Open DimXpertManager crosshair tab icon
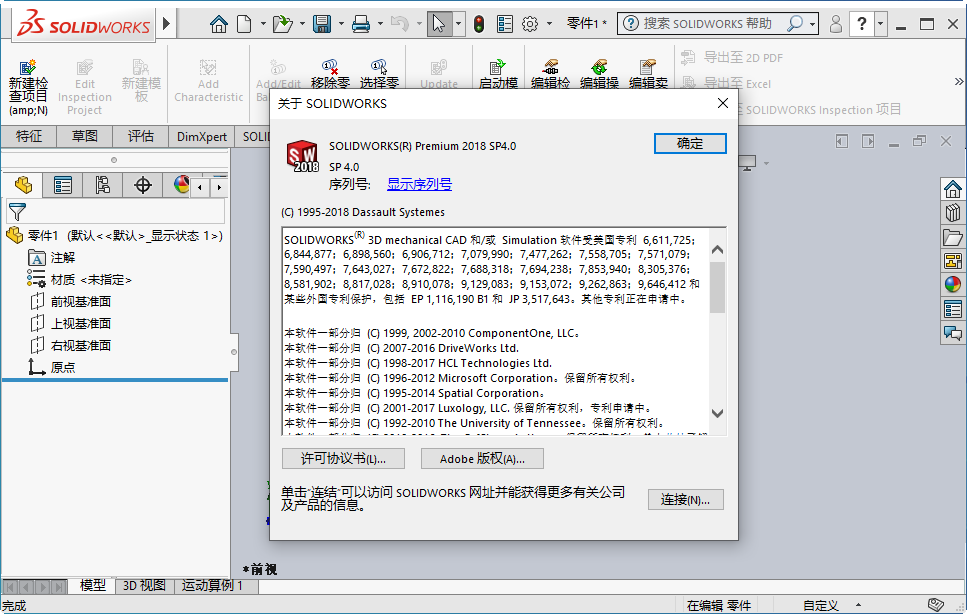The width and height of the screenshot is (967, 614). pos(142,185)
